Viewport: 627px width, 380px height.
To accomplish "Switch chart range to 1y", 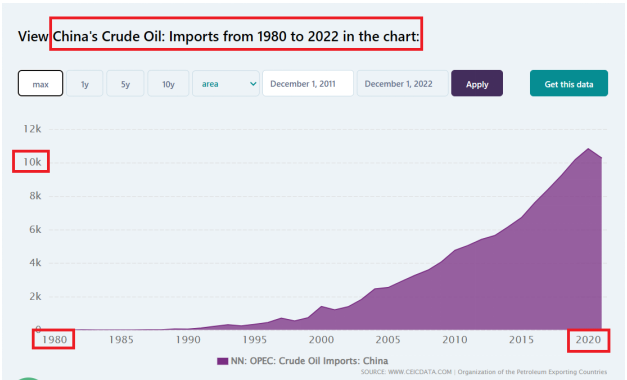I will [x=85, y=83].
